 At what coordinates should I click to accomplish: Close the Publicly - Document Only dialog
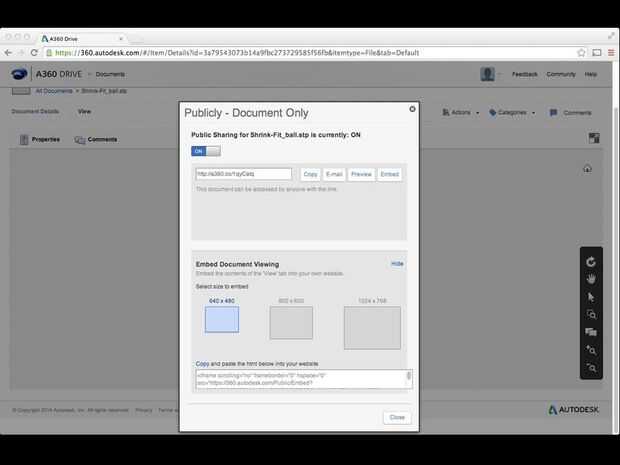(412, 109)
